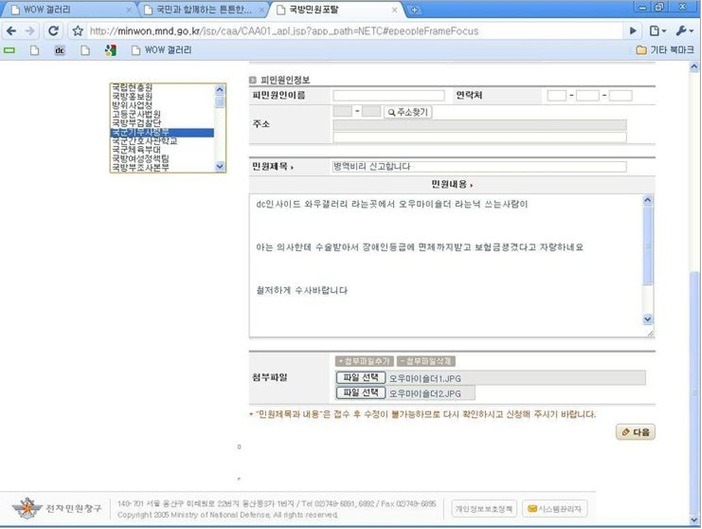Open the wrench settings menu
Screen dimensions: 702x529
coord(684,31)
